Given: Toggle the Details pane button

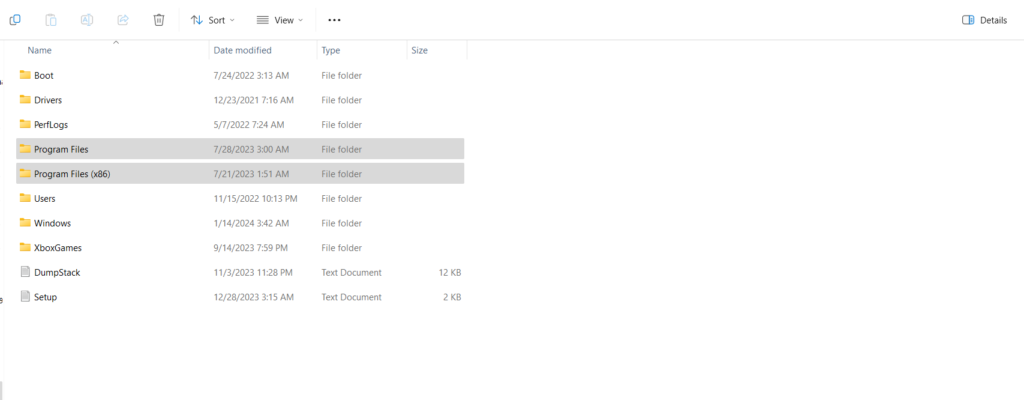Looking at the screenshot, I should [984, 20].
